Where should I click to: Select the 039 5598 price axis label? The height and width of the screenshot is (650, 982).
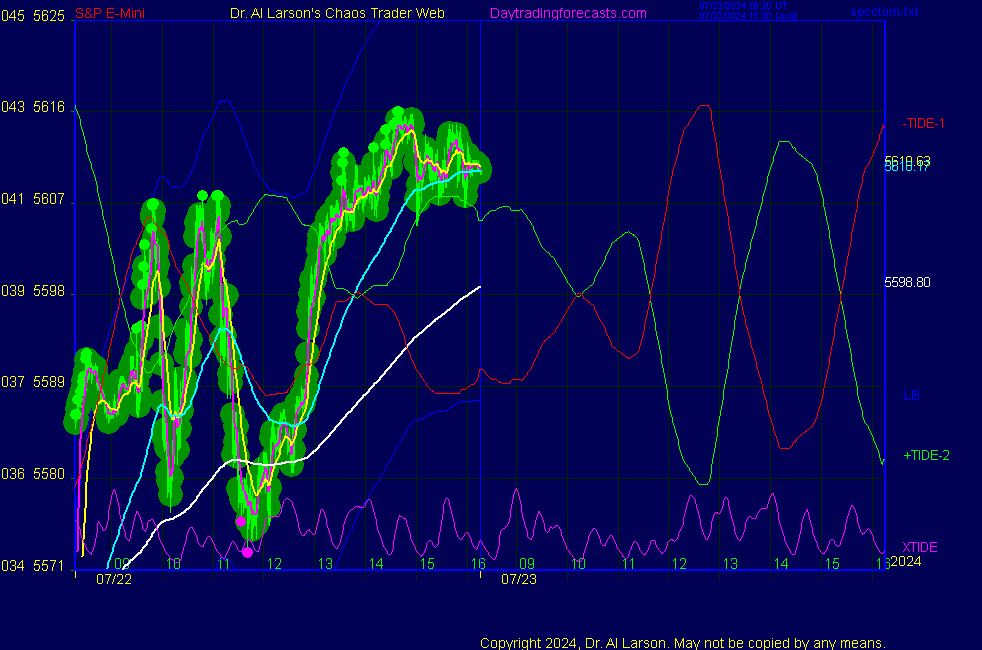pos(33,291)
